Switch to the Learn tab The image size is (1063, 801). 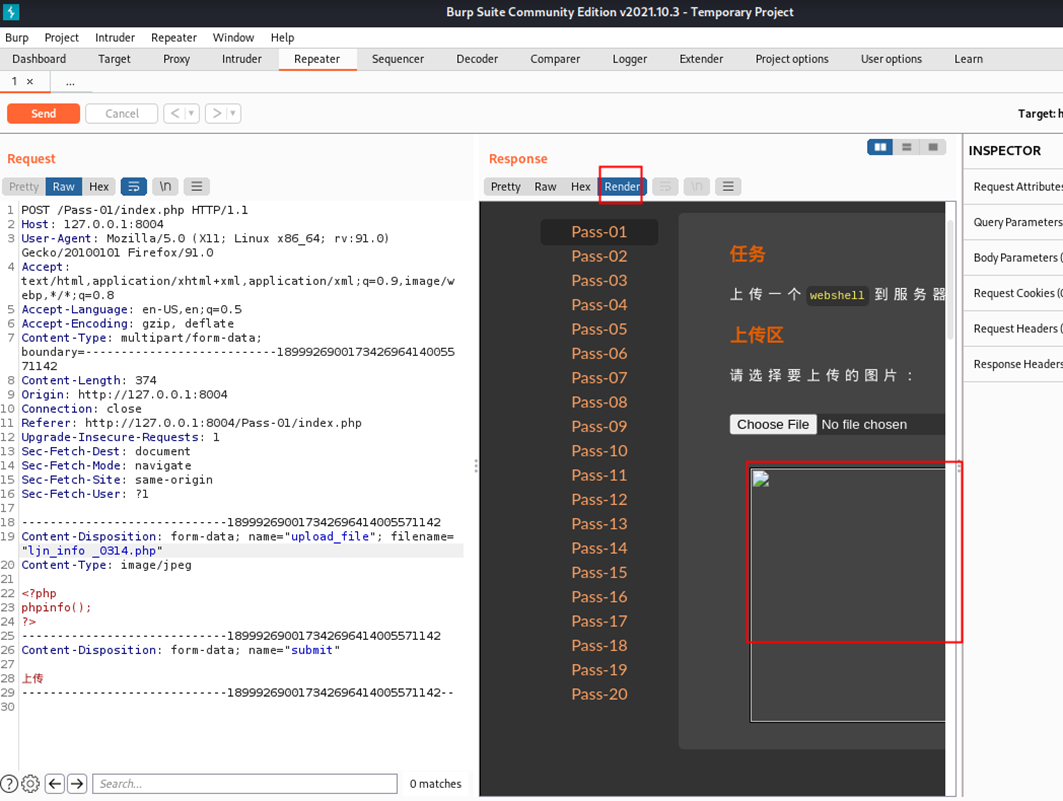pos(968,59)
